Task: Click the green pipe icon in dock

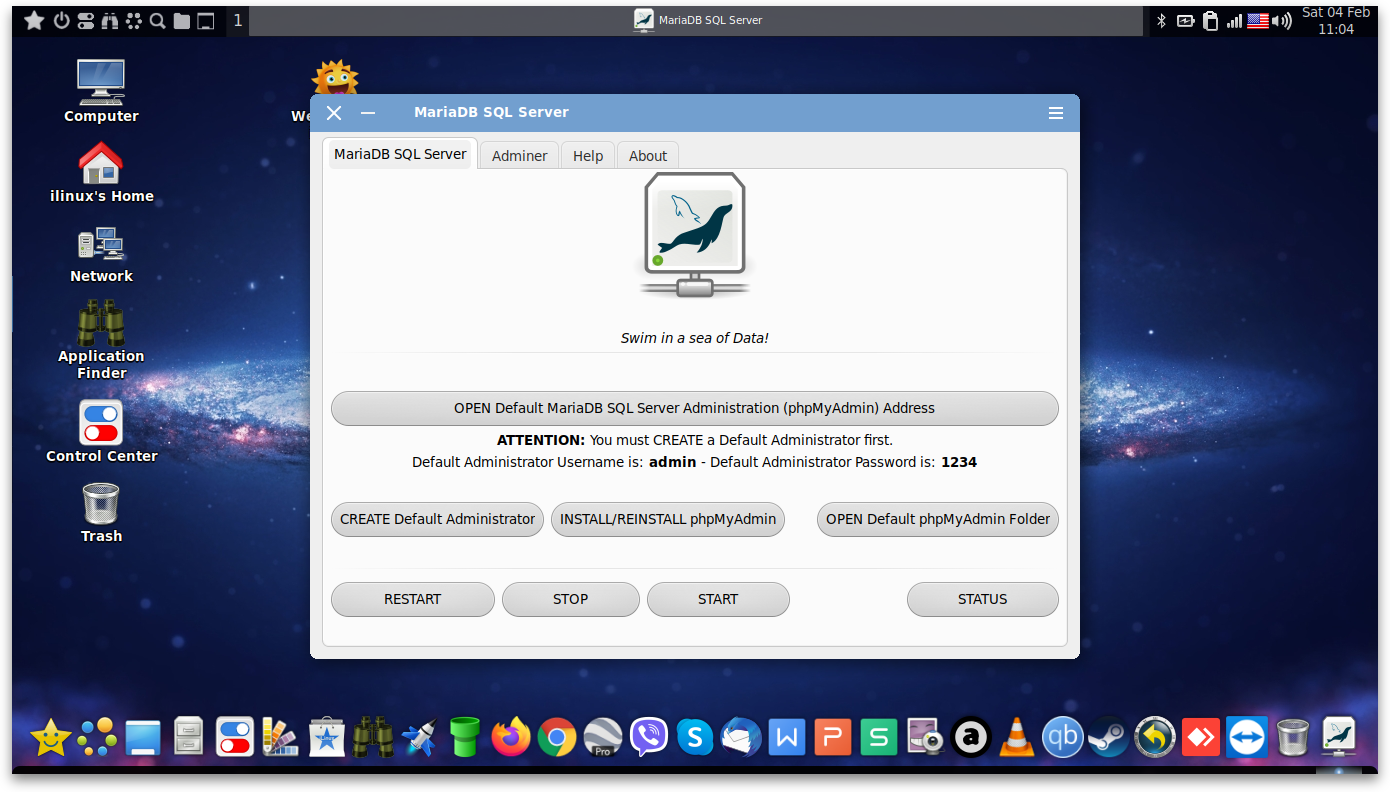Action: (465, 738)
